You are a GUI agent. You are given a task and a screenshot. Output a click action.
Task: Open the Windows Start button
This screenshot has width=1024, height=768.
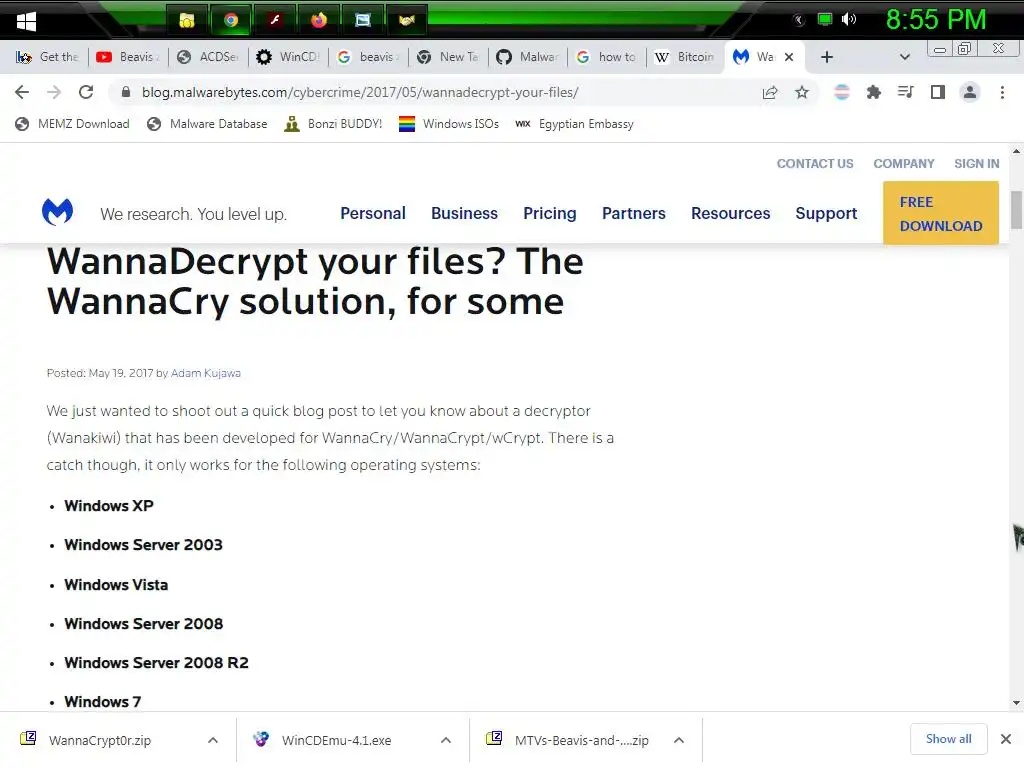[x=26, y=21]
